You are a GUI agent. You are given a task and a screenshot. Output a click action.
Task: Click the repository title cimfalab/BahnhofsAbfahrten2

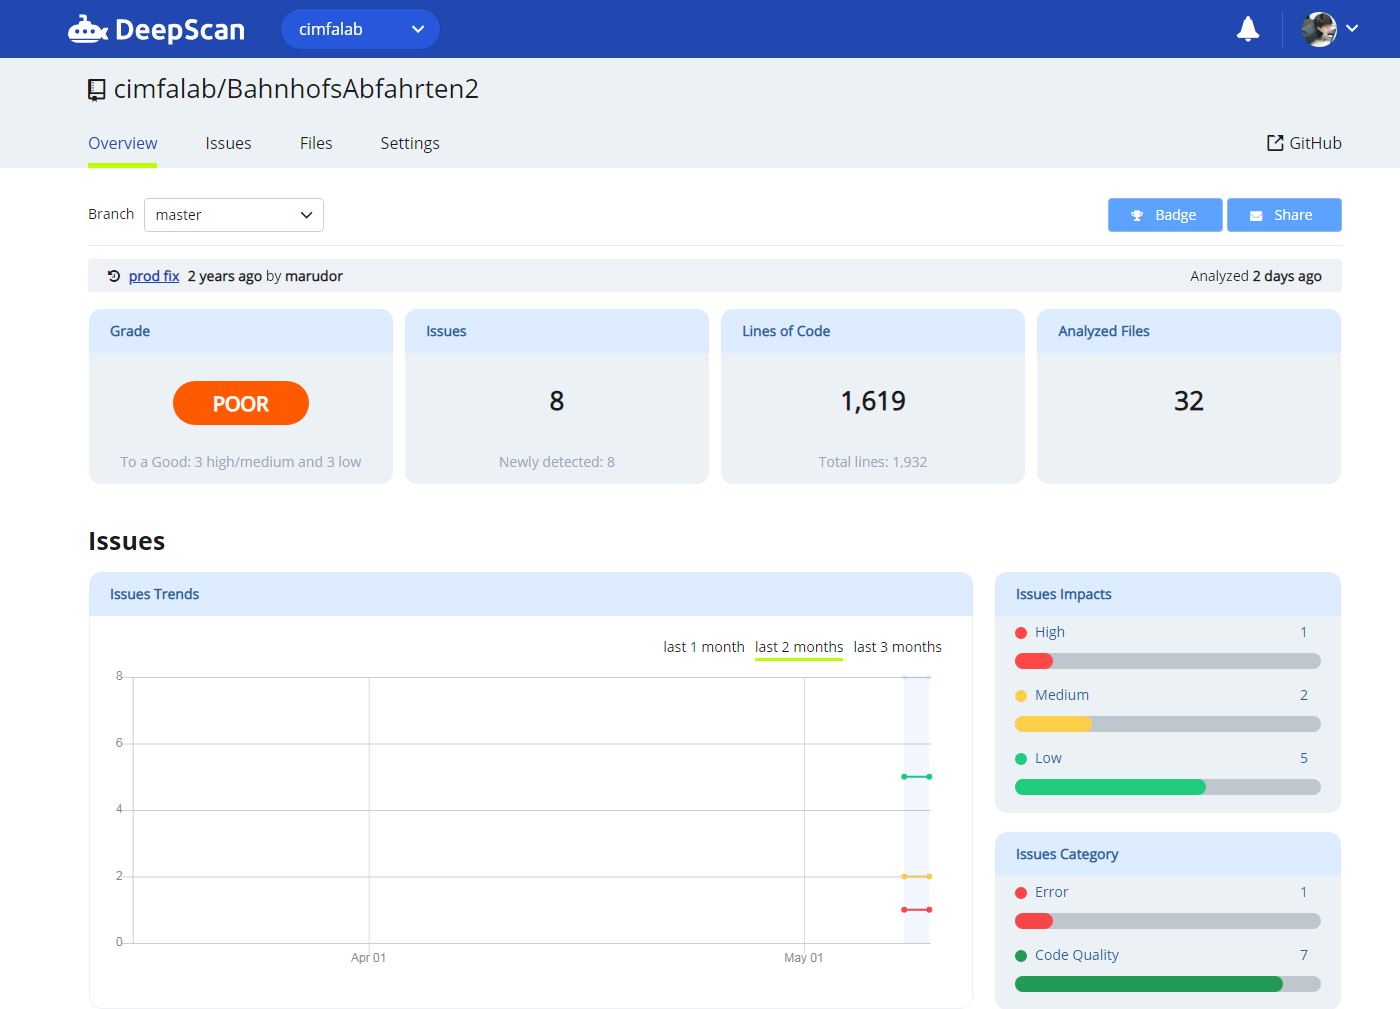coord(296,89)
